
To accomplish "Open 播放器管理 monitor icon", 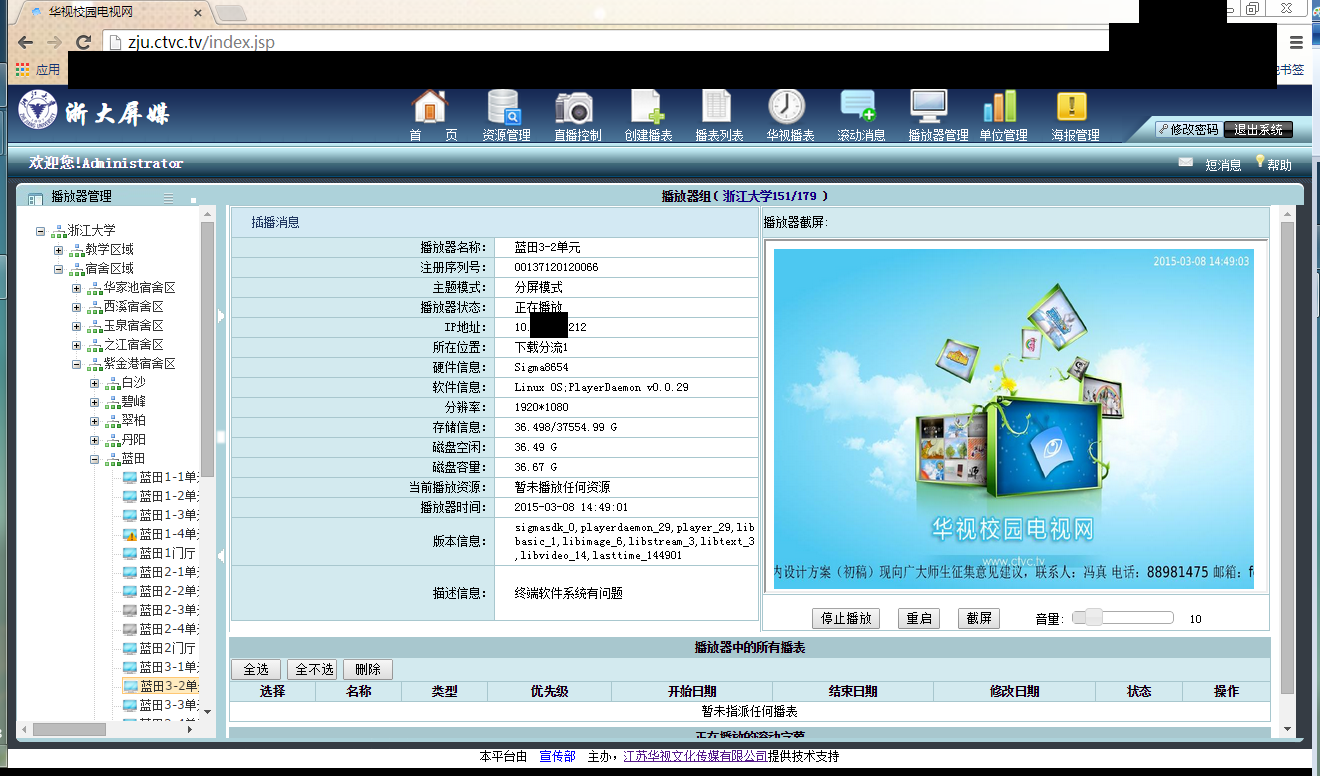I will click(929, 107).
